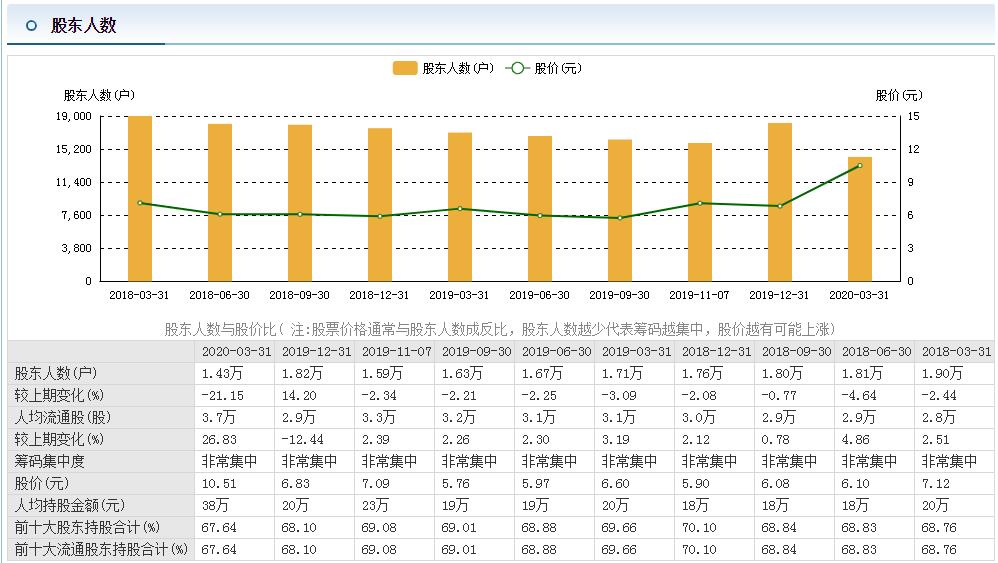The width and height of the screenshot is (998, 563).
Task: Toggle the green 股价(元) legend line series
Action: (544, 68)
